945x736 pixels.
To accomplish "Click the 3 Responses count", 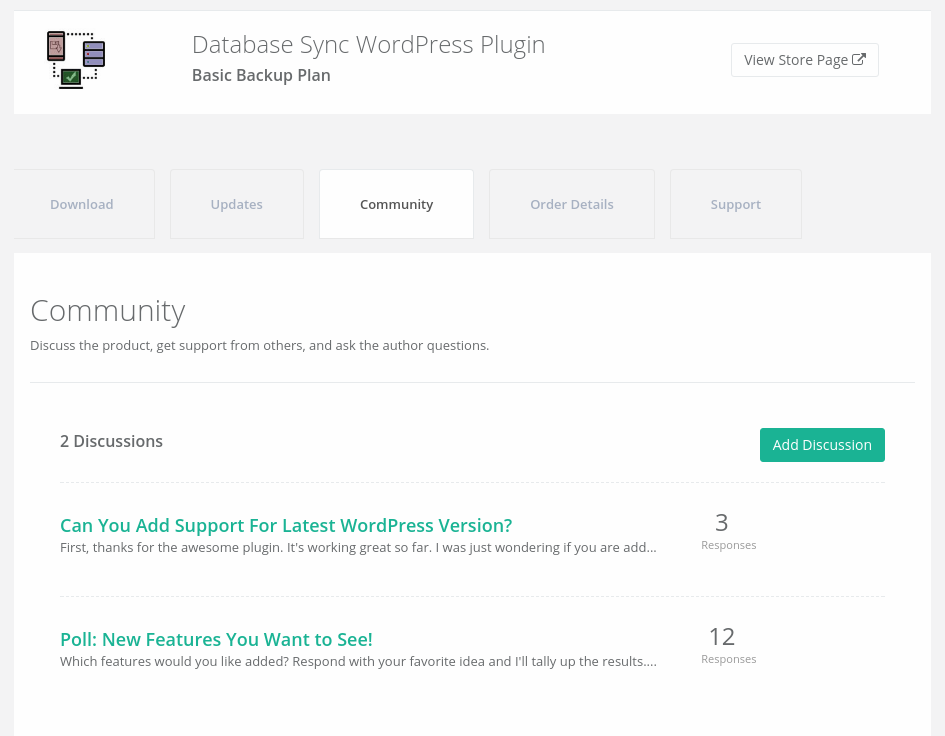I will [728, 531].
